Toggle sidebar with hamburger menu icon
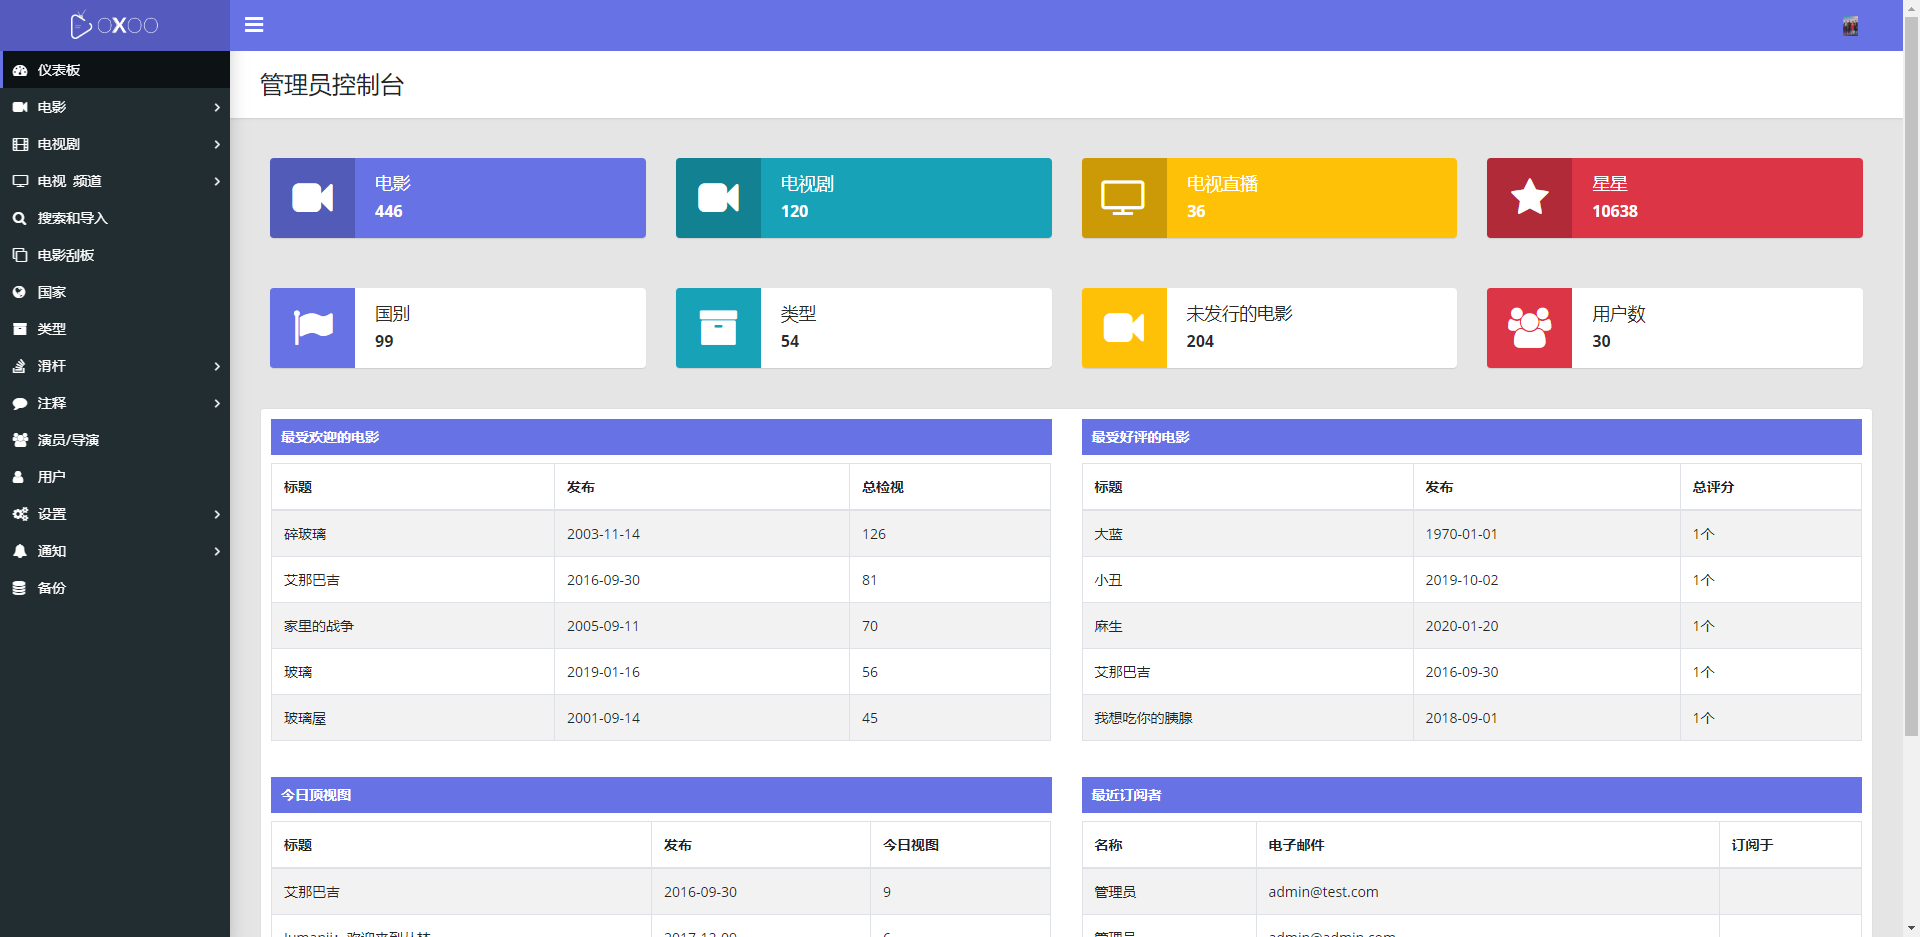Viewport: 1920px width, 937px height. coord(254,25)
